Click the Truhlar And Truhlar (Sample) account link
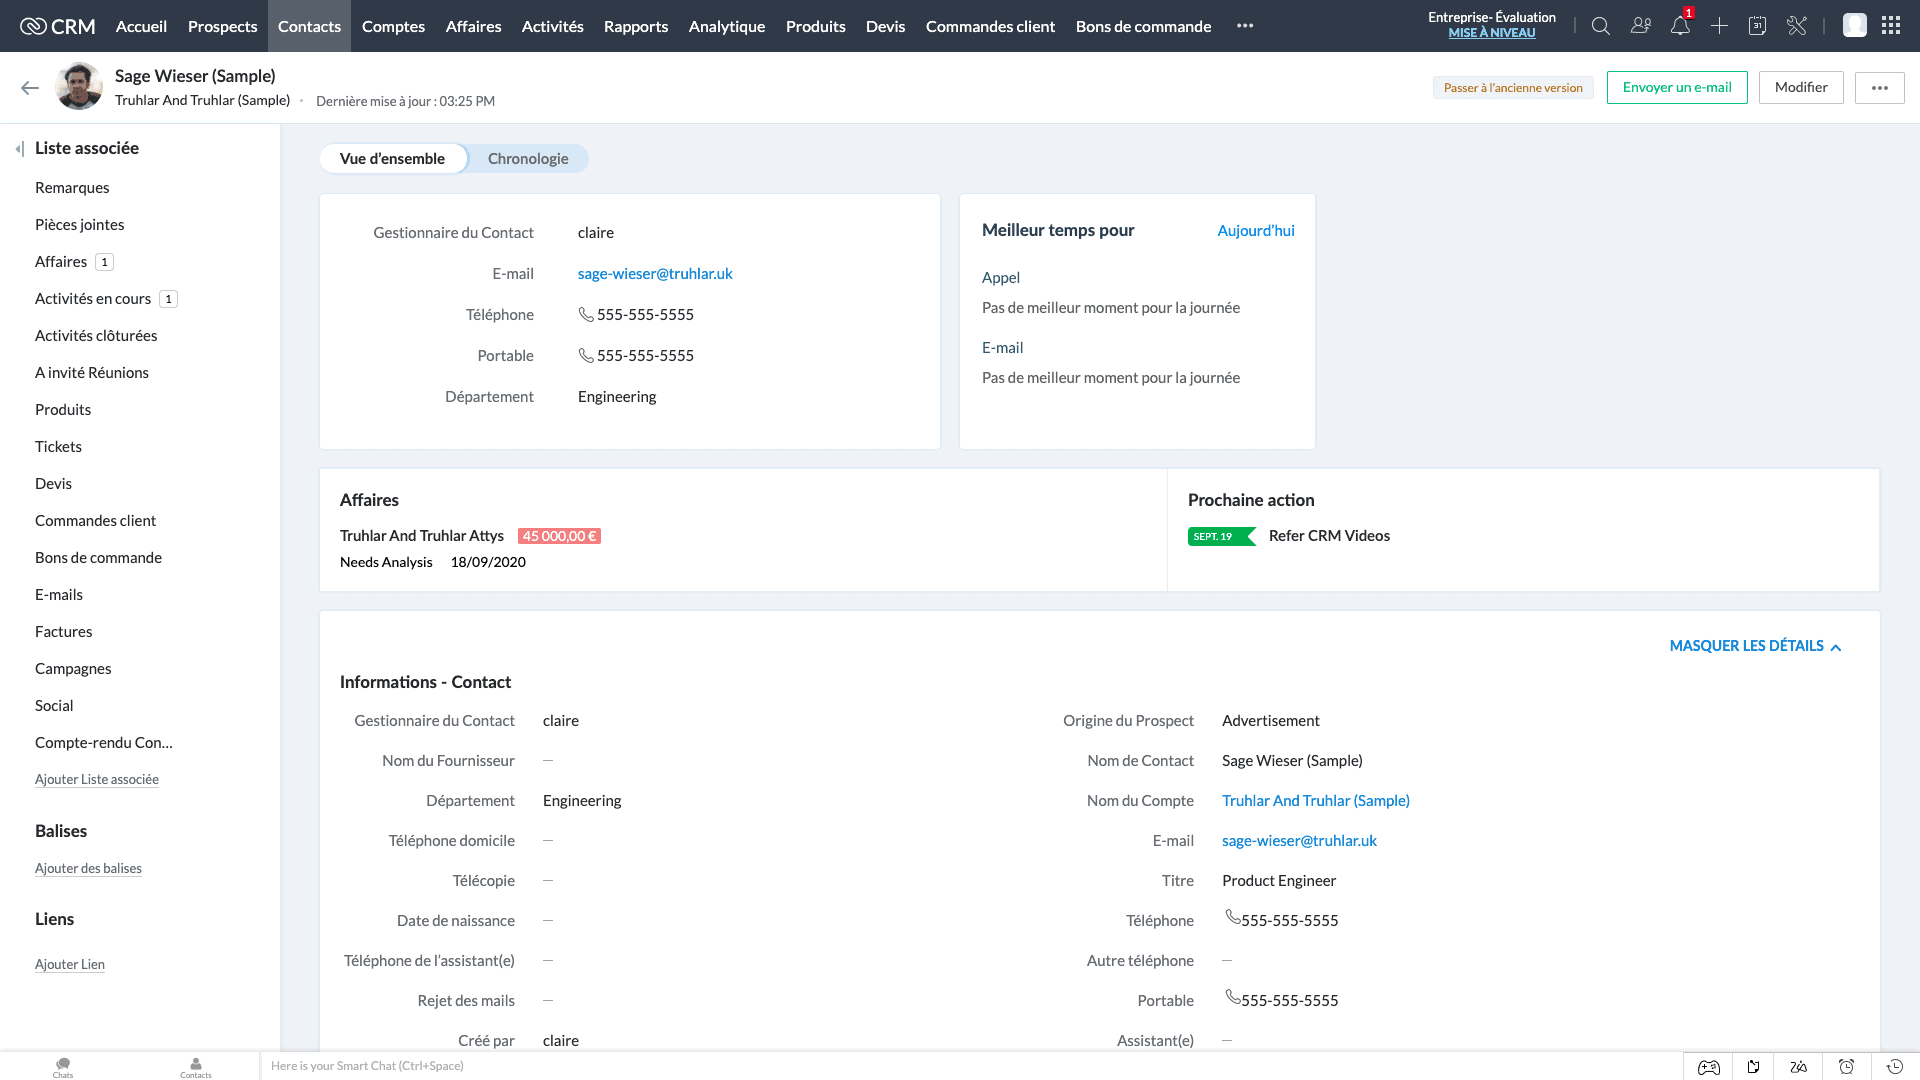Viewport: 1920px width, 1080px height. 1316,800
